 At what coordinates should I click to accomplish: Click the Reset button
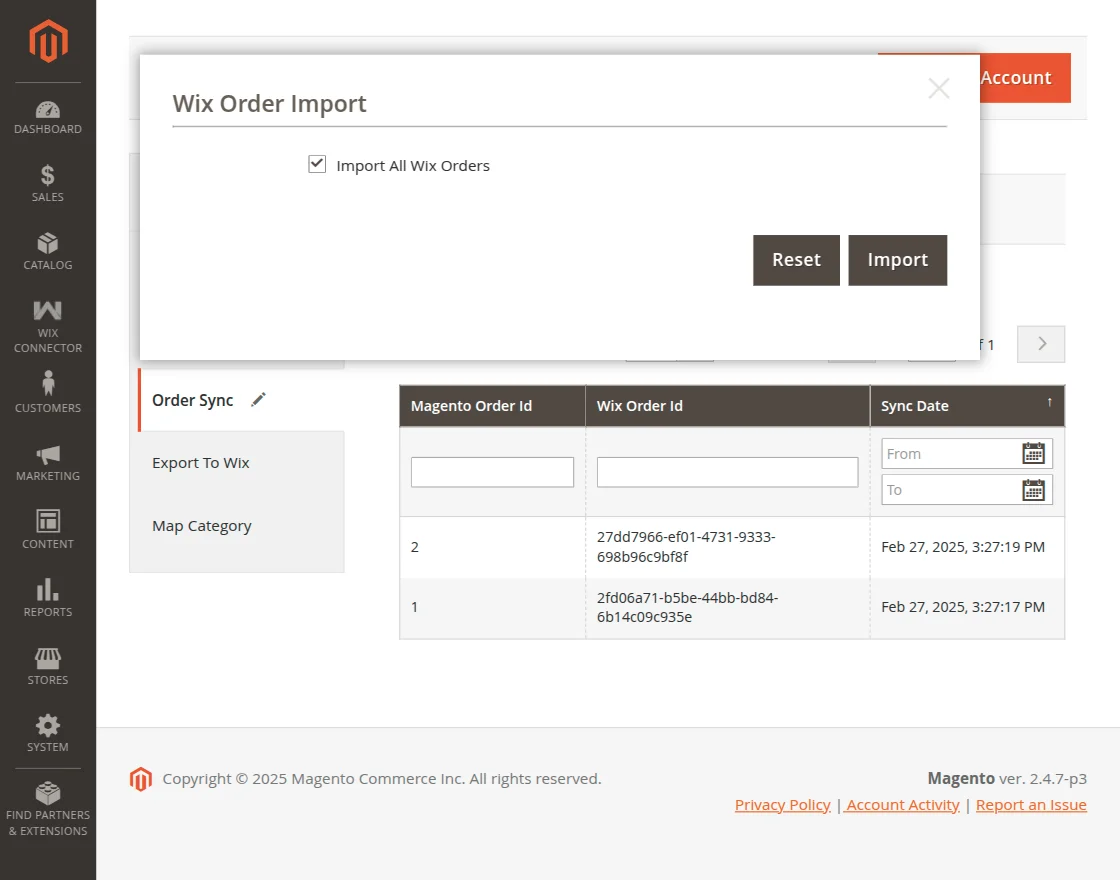tap(796, 260)
